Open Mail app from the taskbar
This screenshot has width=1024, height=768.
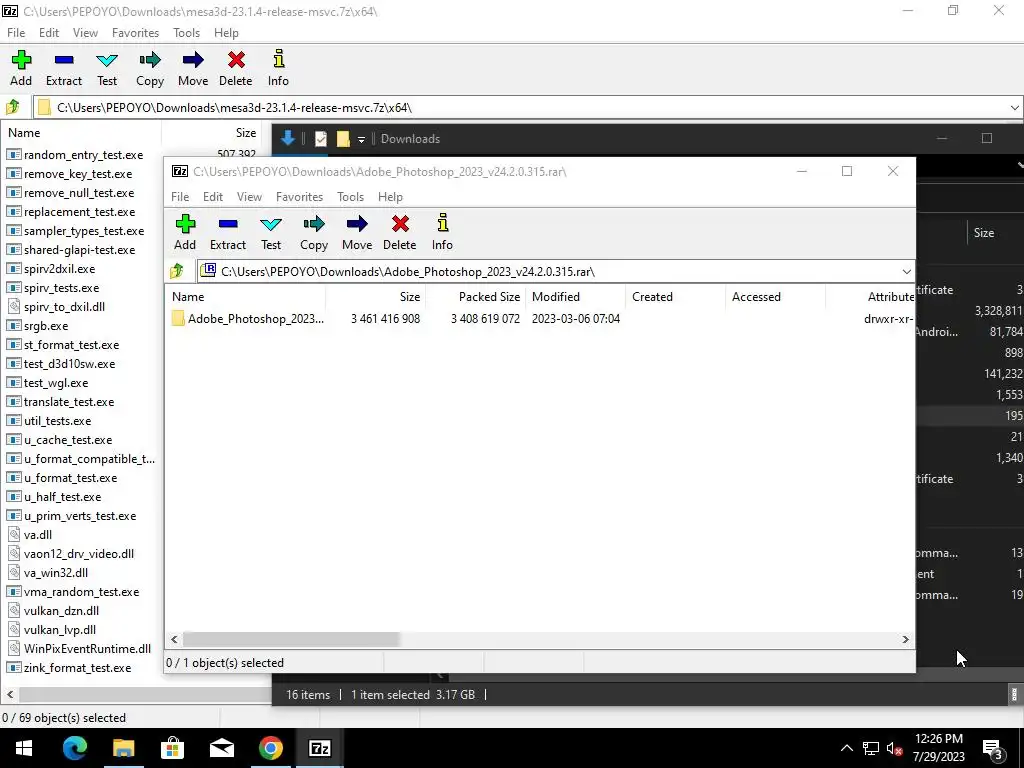coord(221,748)
